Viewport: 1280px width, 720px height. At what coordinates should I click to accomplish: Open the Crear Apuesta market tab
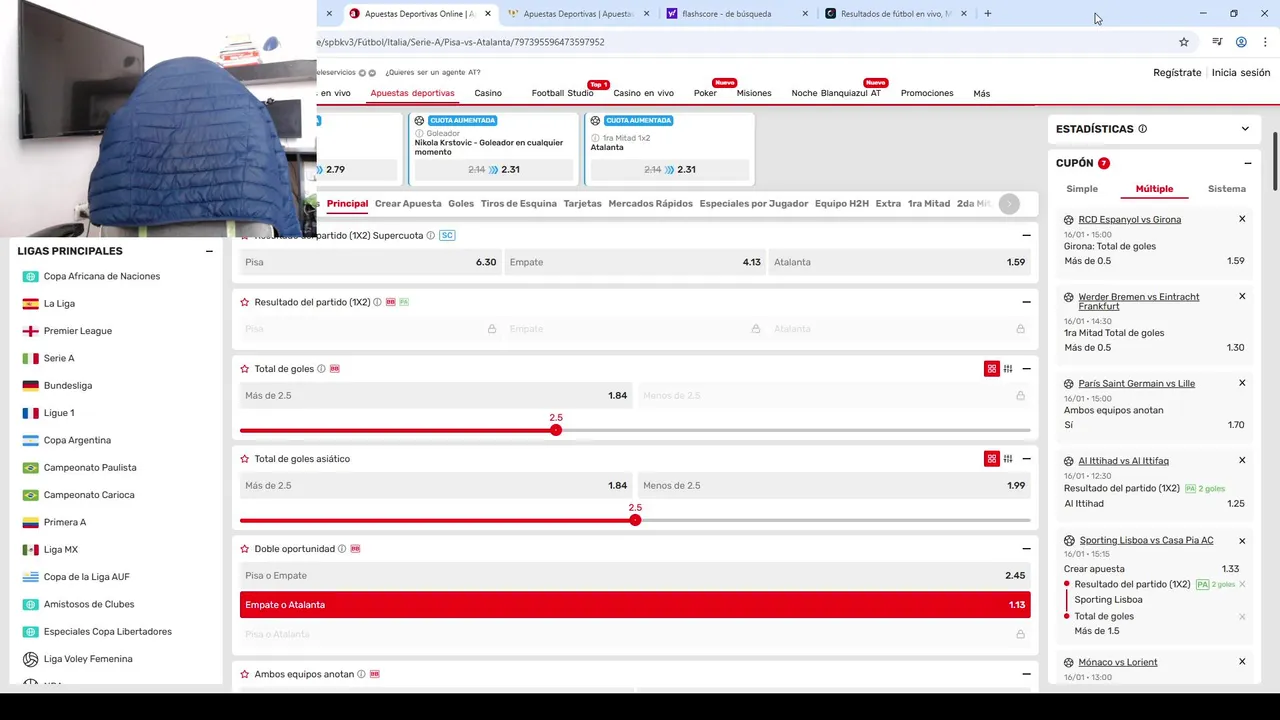coord(408,204)
